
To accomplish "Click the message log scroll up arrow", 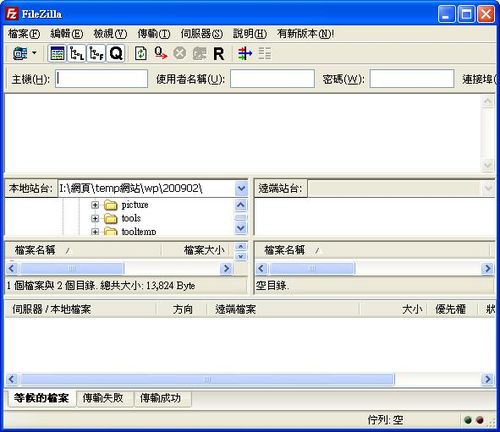I will [x=488, y=101].
